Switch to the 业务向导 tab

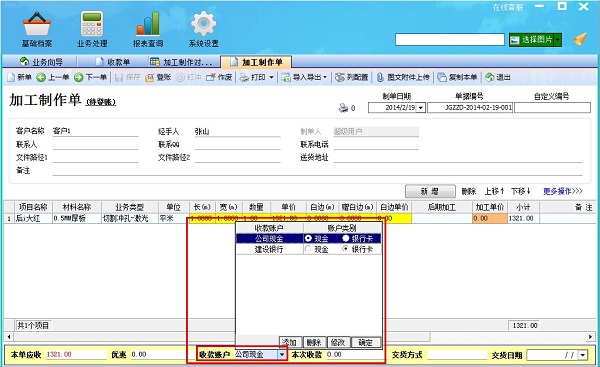pyautogui.click(x=41, y=62)
